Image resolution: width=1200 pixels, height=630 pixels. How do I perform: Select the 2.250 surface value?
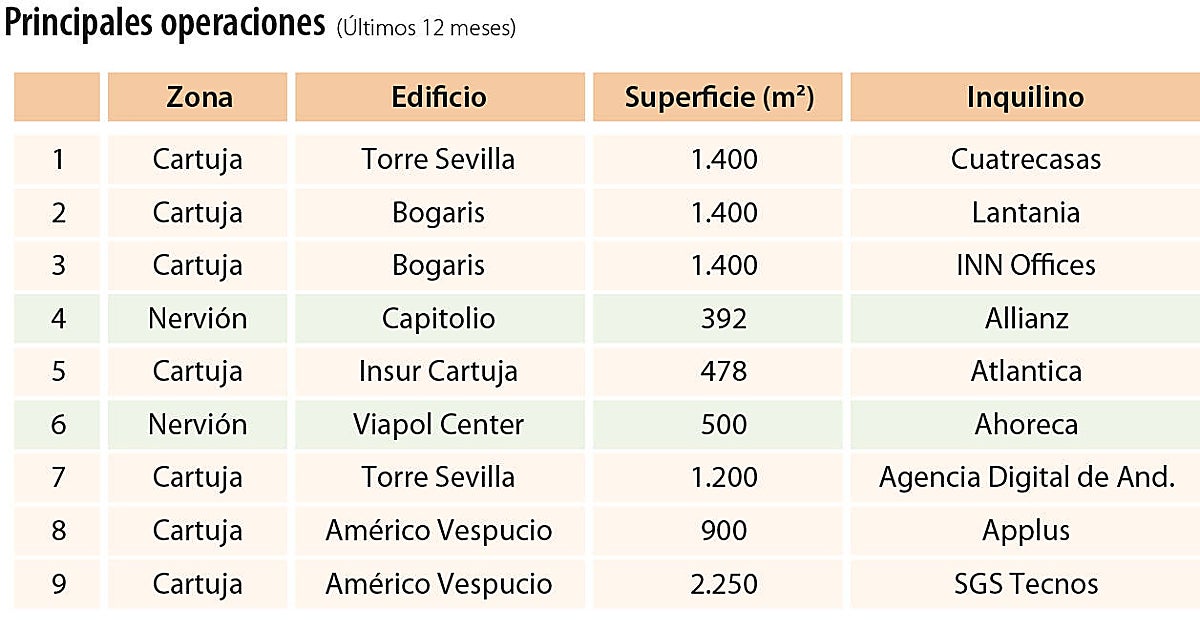pos(718,583)
